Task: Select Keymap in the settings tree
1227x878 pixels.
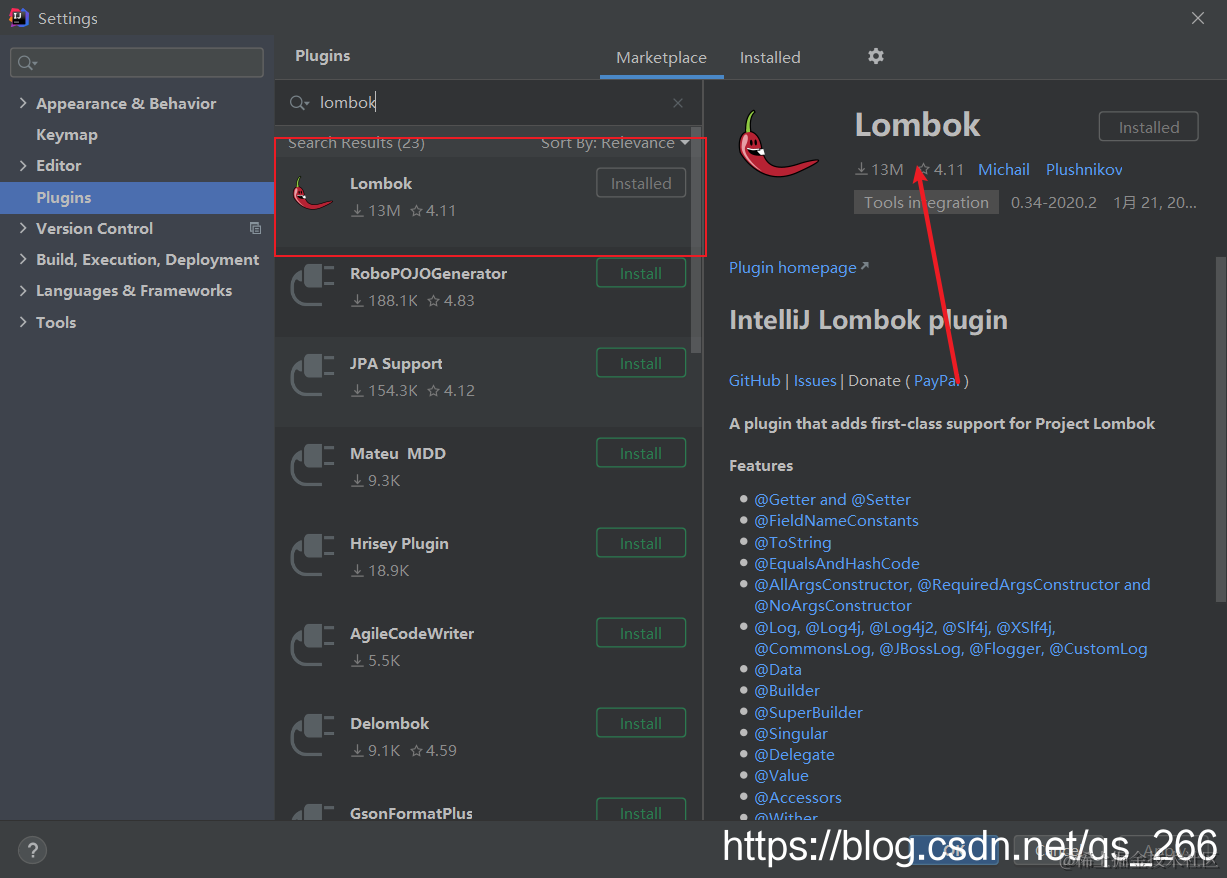Action: coord(67,134)
